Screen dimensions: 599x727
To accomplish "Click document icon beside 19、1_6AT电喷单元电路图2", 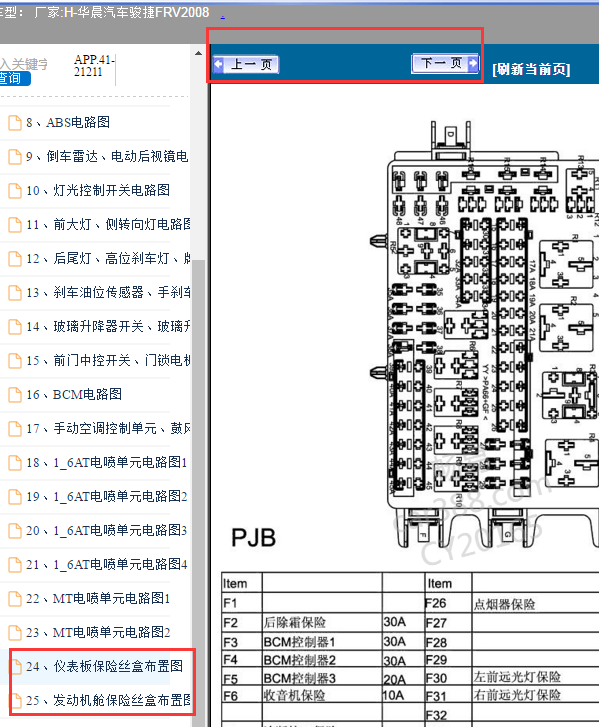I will coord(15,497).
